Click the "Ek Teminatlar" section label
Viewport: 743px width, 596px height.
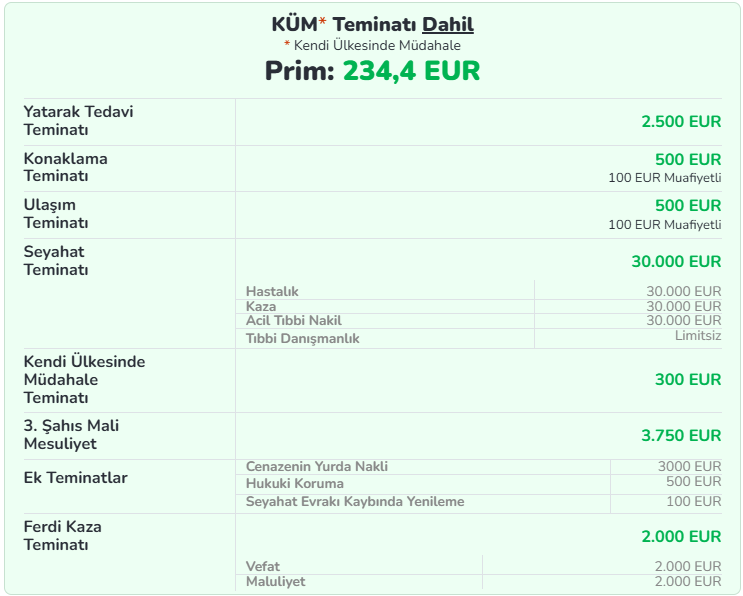click(75, 478)
